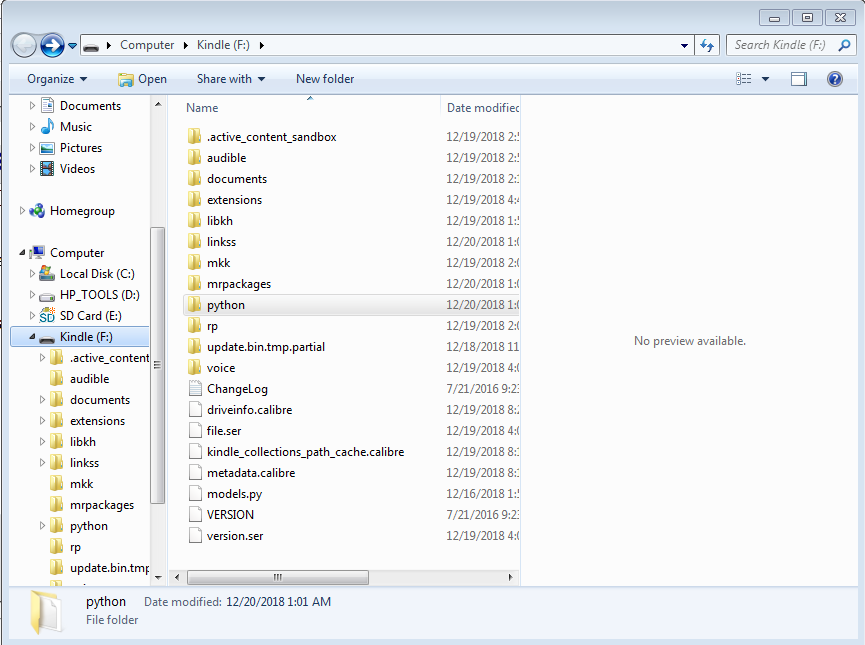Click the file list scroll right arrow

point(510,577)
